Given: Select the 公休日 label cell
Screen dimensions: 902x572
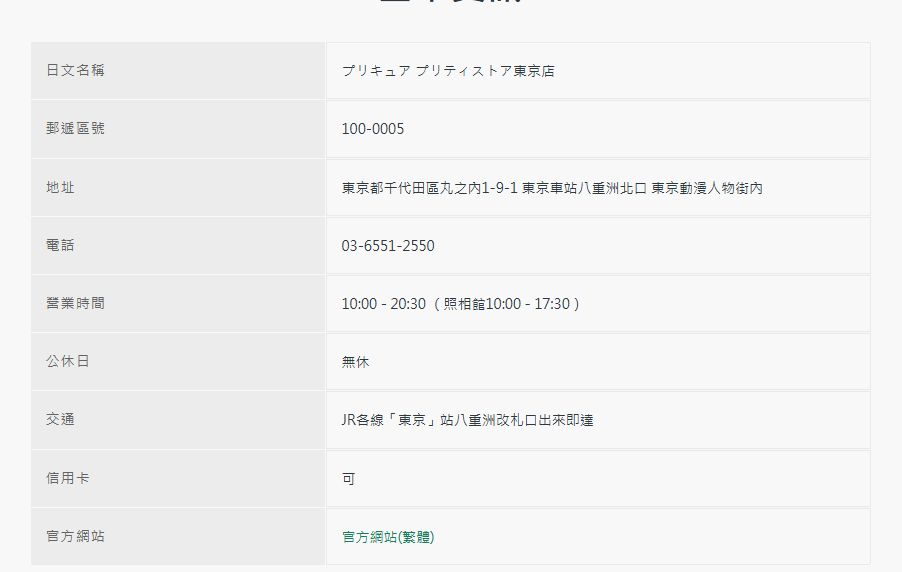Looking at the screenshot, I should [x=68, y=361].
